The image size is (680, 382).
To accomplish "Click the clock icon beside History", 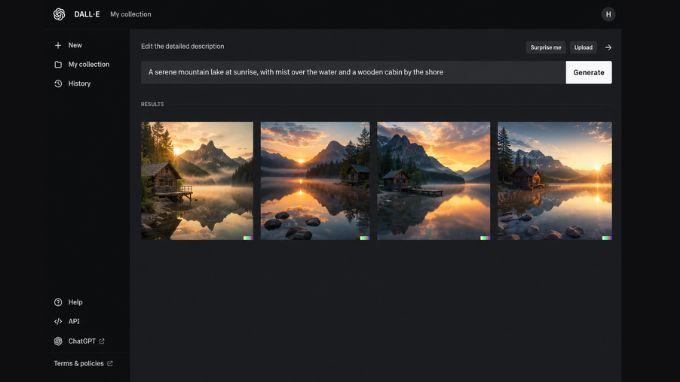I will [58, 84].
